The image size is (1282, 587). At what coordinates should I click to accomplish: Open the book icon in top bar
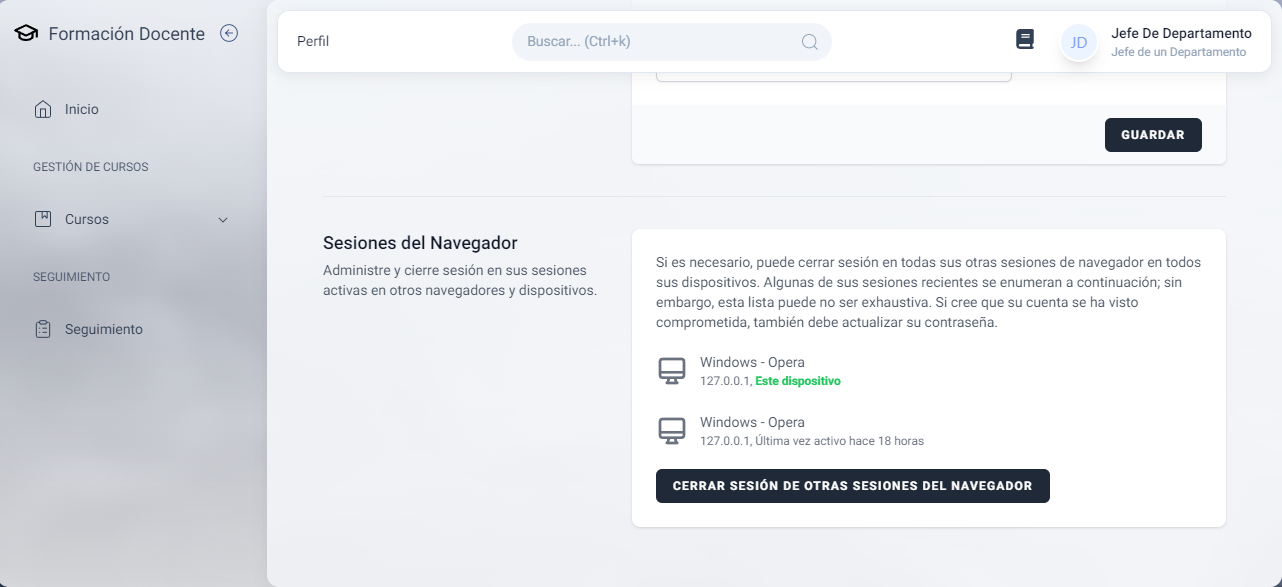click(x=1024, y=40)
